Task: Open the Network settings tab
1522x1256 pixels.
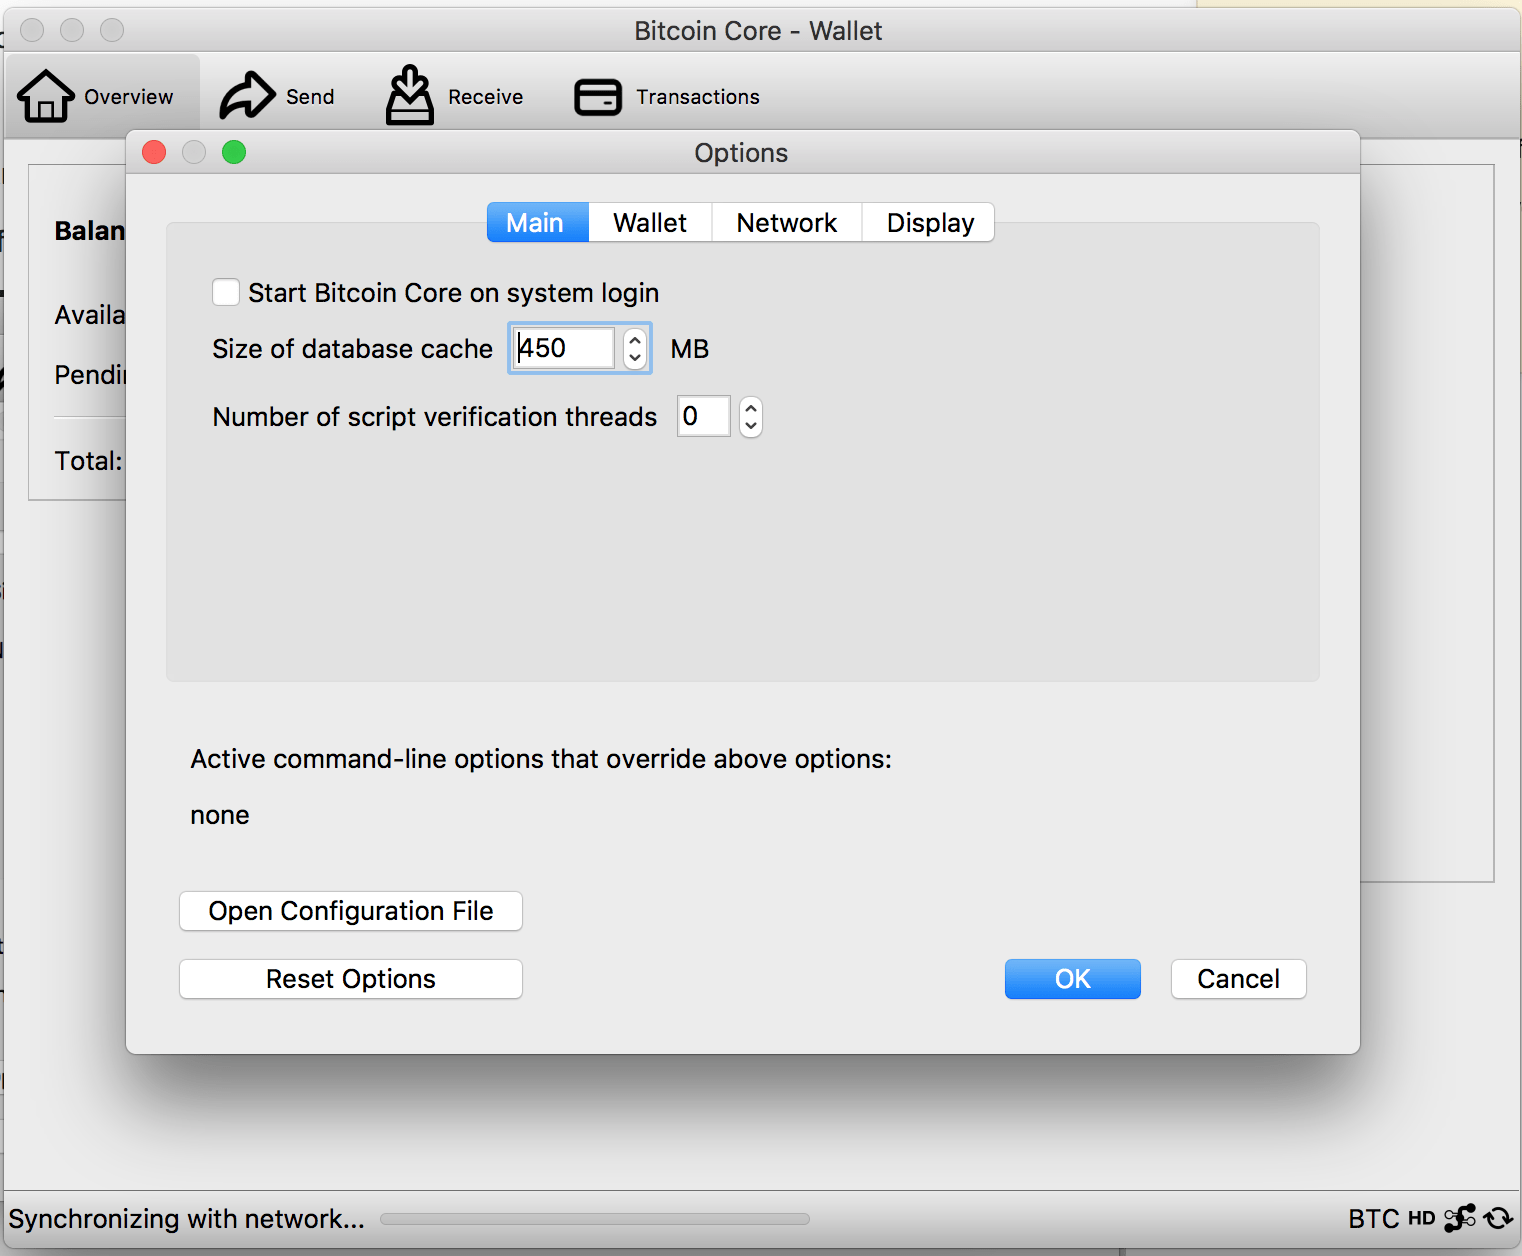Action: (786, 222)
